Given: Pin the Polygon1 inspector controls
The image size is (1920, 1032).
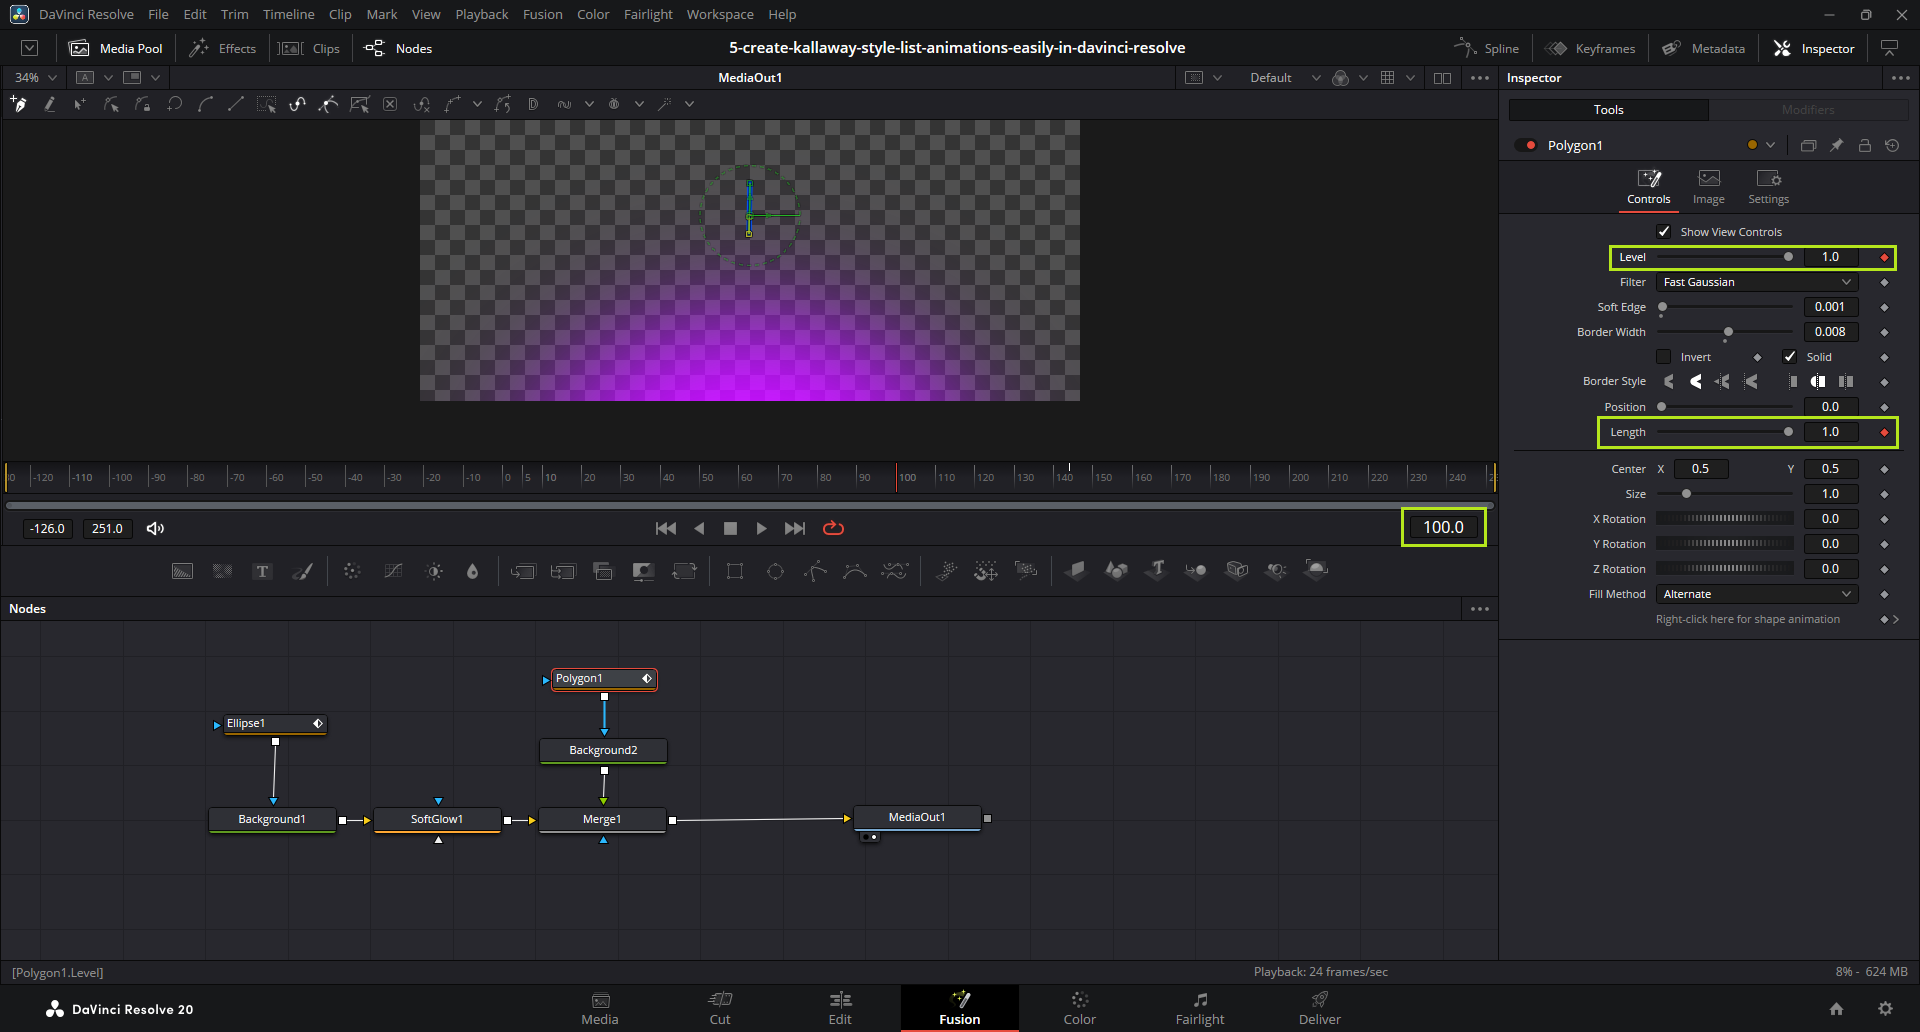Looking at the screenshot, I should pyautogui.click(x=1836, y=145).
